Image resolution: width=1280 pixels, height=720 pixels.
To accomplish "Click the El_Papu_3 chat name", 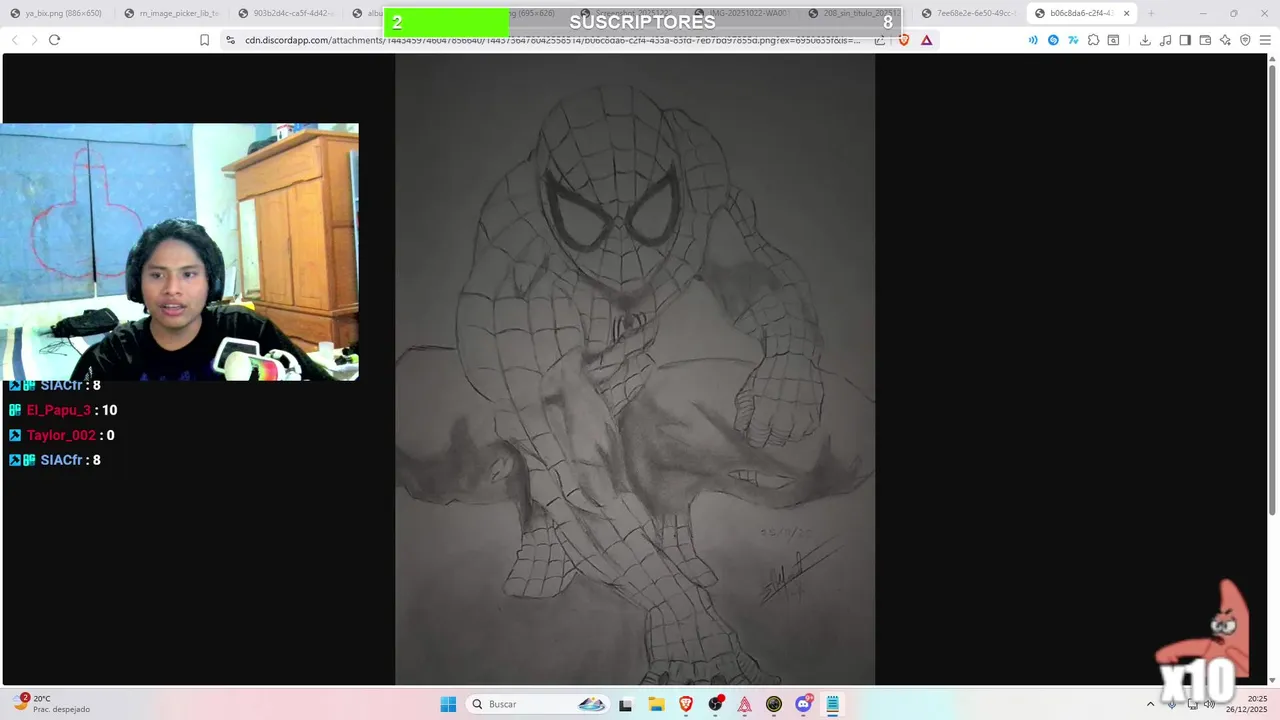I will pos(59,410).
